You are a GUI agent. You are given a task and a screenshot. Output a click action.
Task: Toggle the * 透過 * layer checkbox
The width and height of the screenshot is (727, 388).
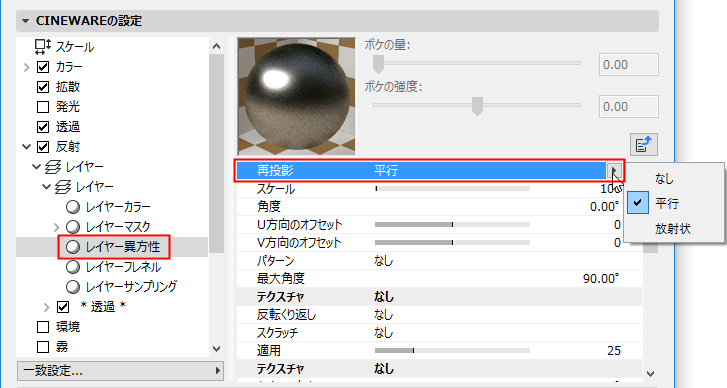[x=63, y=307]
